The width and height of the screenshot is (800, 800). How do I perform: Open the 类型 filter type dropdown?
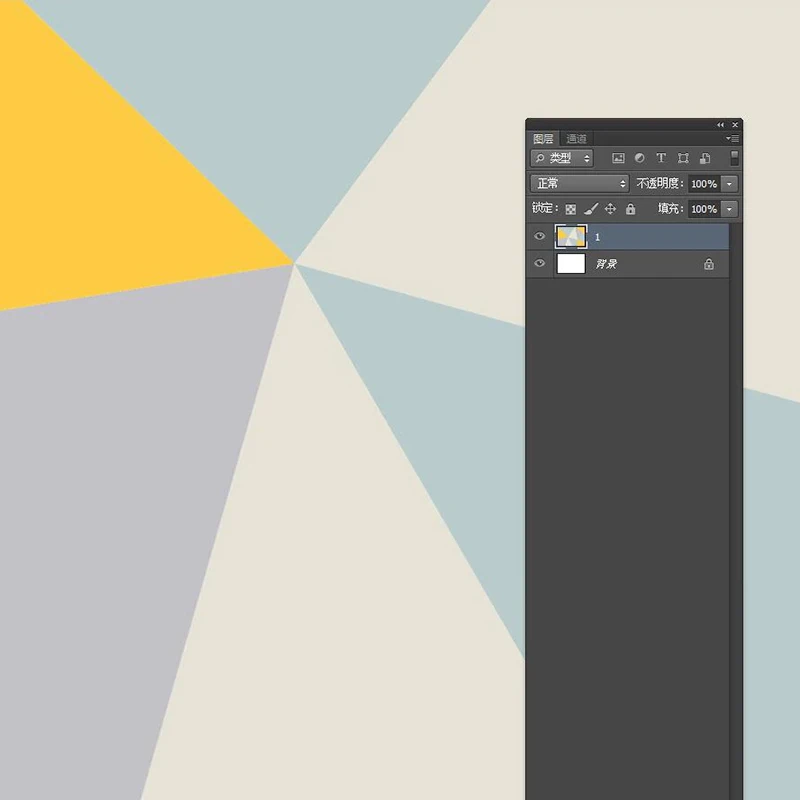[x=562, y=158]
